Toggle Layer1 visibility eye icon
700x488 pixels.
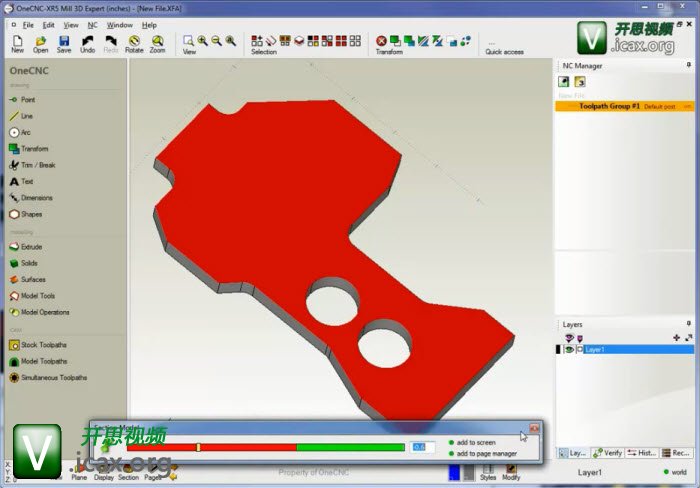click(569, 349)
